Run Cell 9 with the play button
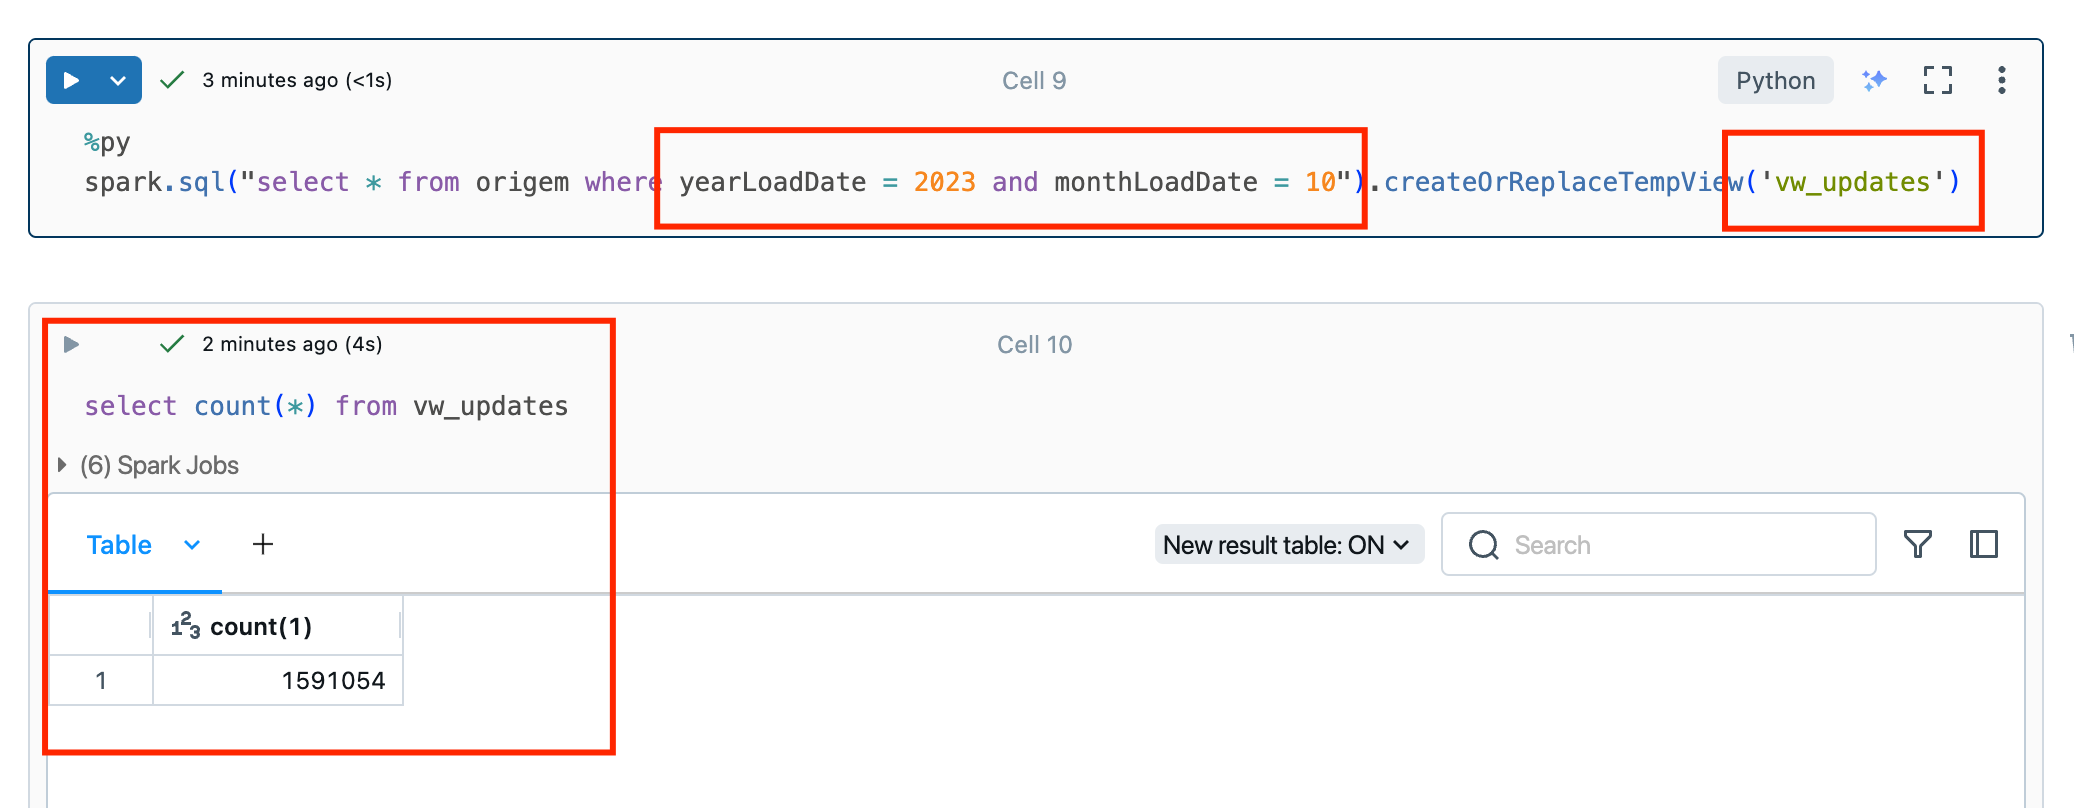 click(71, 80)
